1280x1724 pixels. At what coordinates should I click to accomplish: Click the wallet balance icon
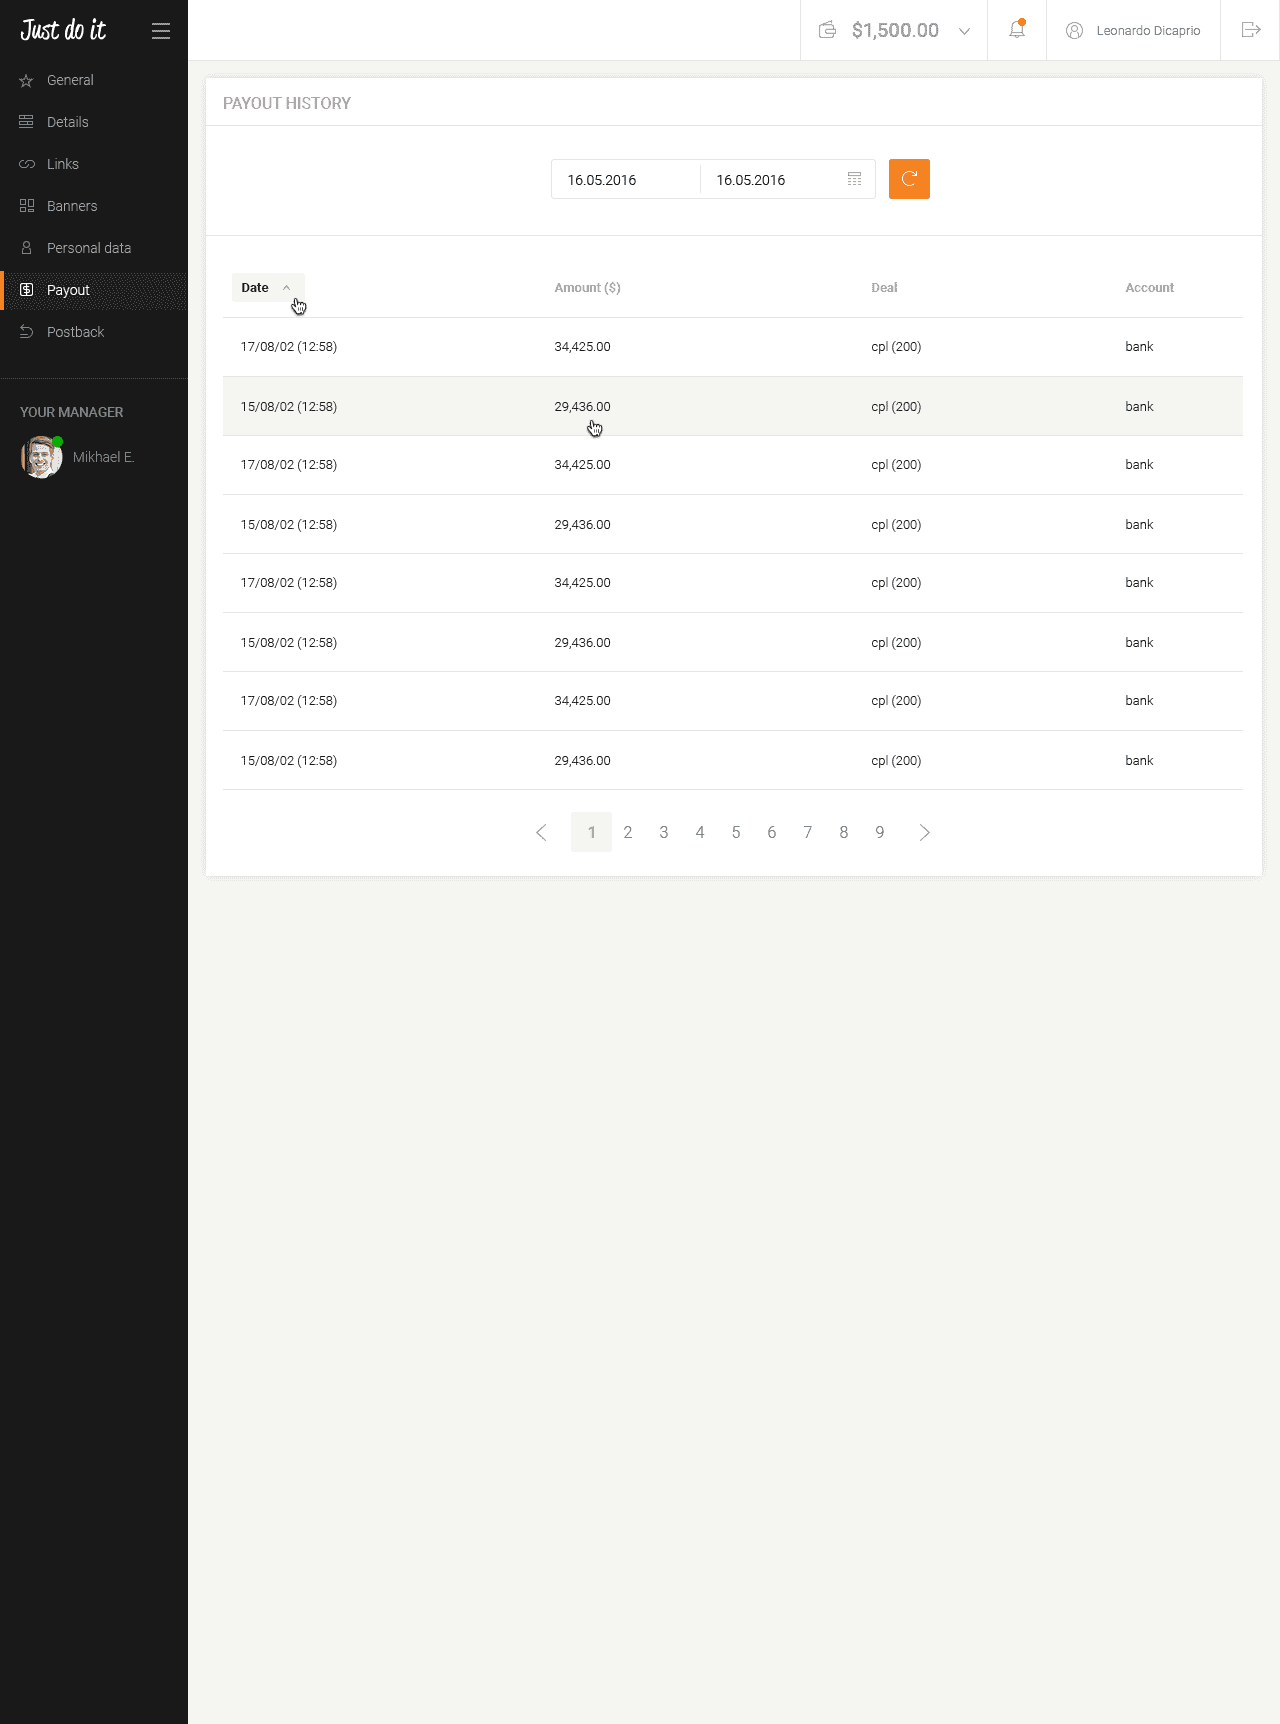coord(827,30)
